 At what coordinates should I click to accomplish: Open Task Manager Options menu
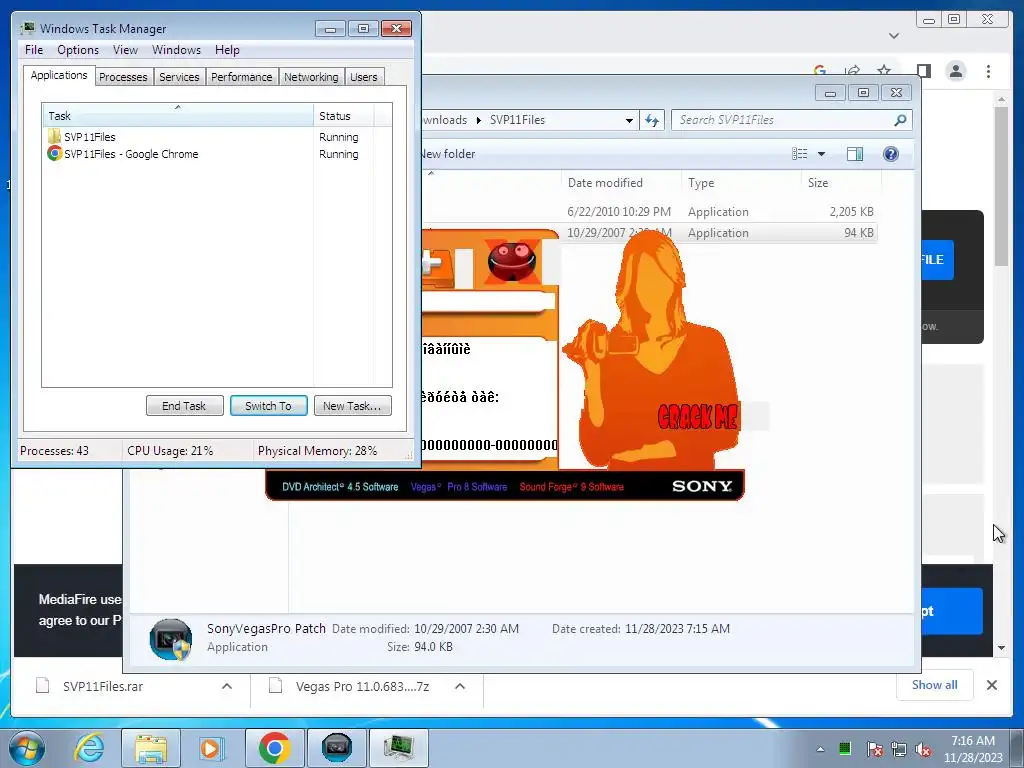pyautogui.click(x=78, y=50)
